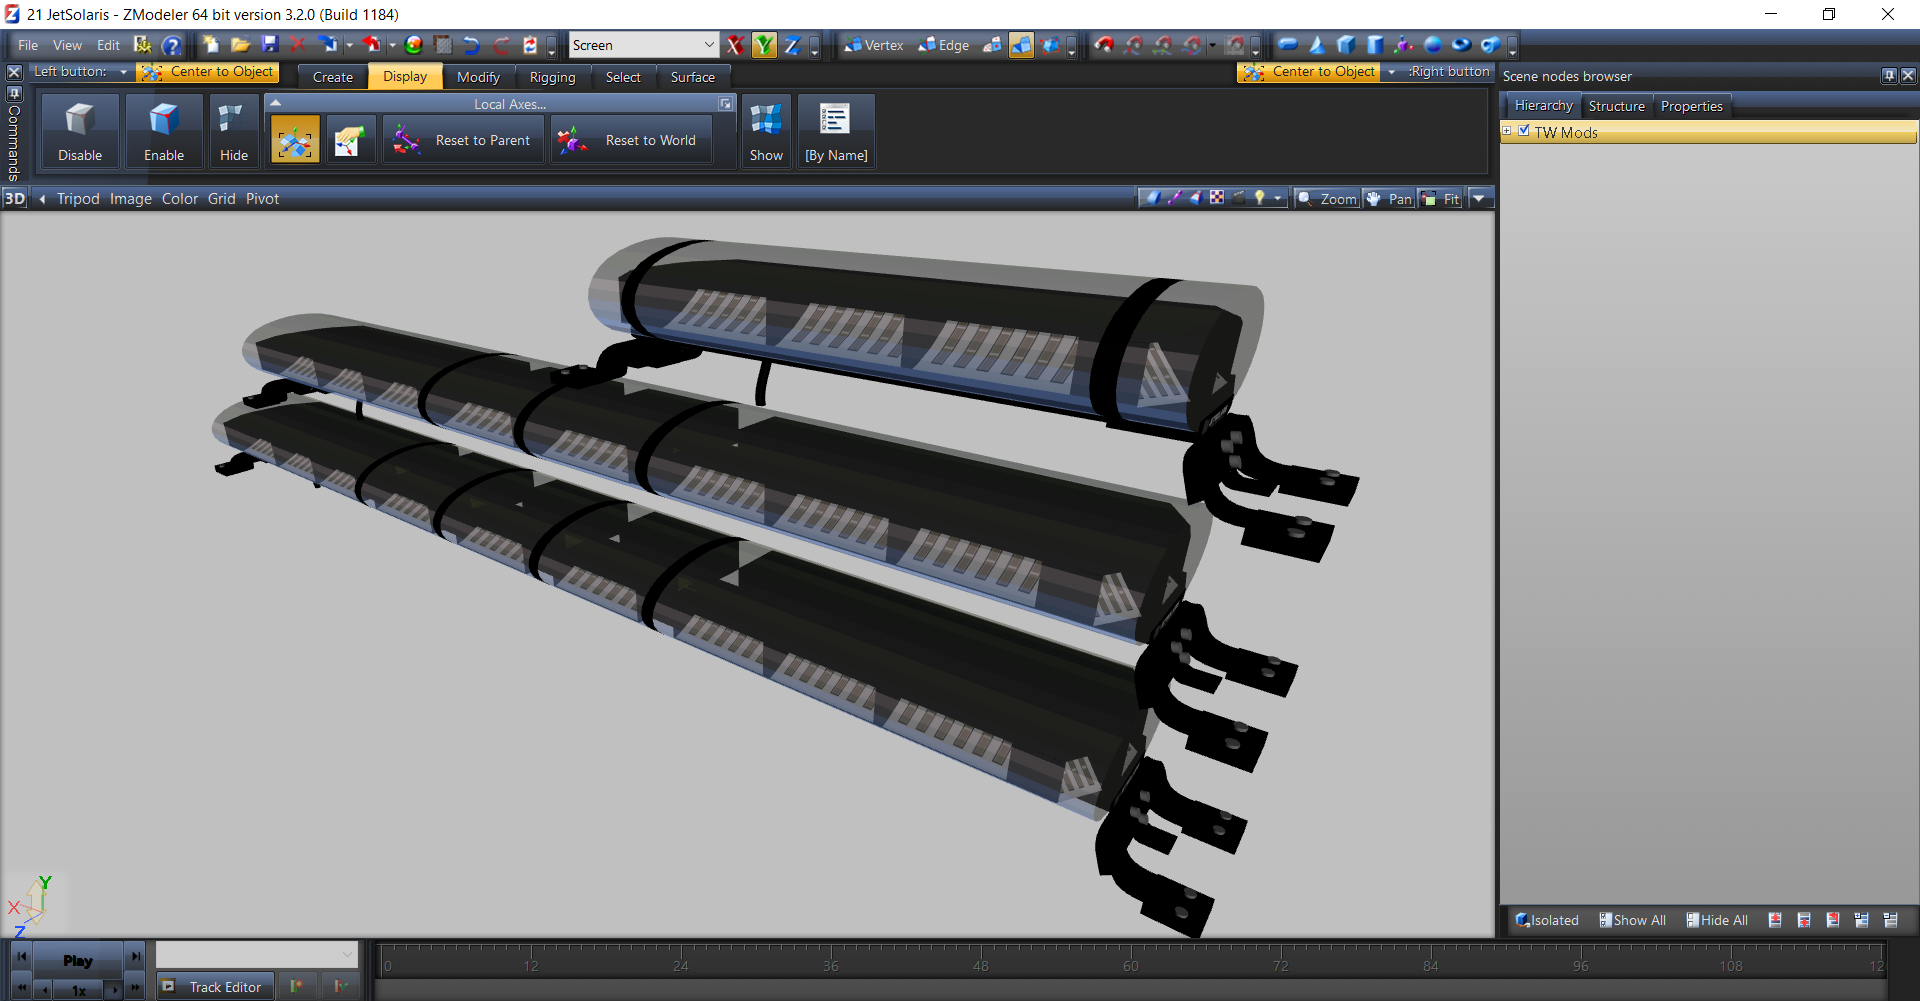Click the Undo arrow icon

[x=472, y=45]
